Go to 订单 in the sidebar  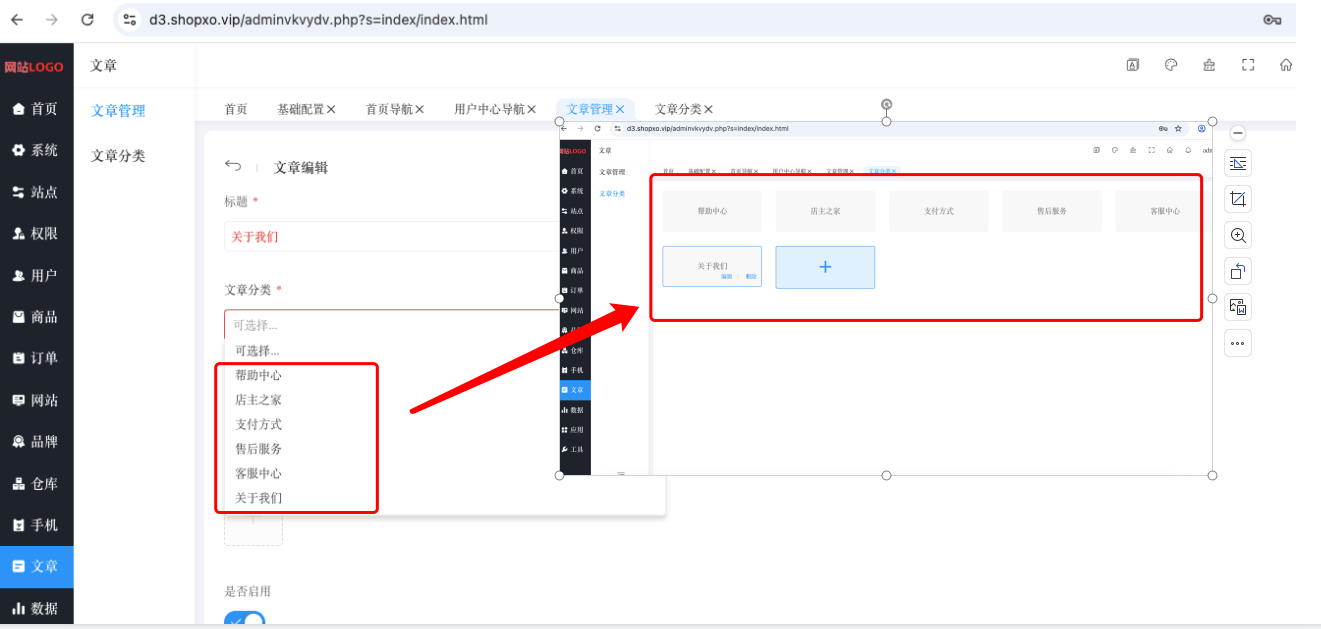pos(36,358)
